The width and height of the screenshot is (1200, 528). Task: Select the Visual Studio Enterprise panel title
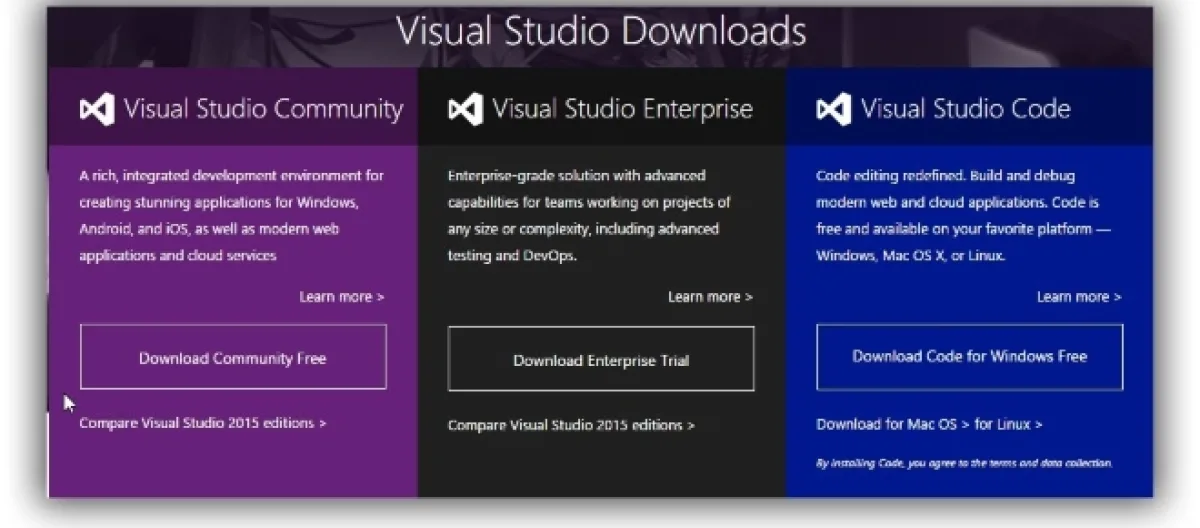[x=622, y=109]
